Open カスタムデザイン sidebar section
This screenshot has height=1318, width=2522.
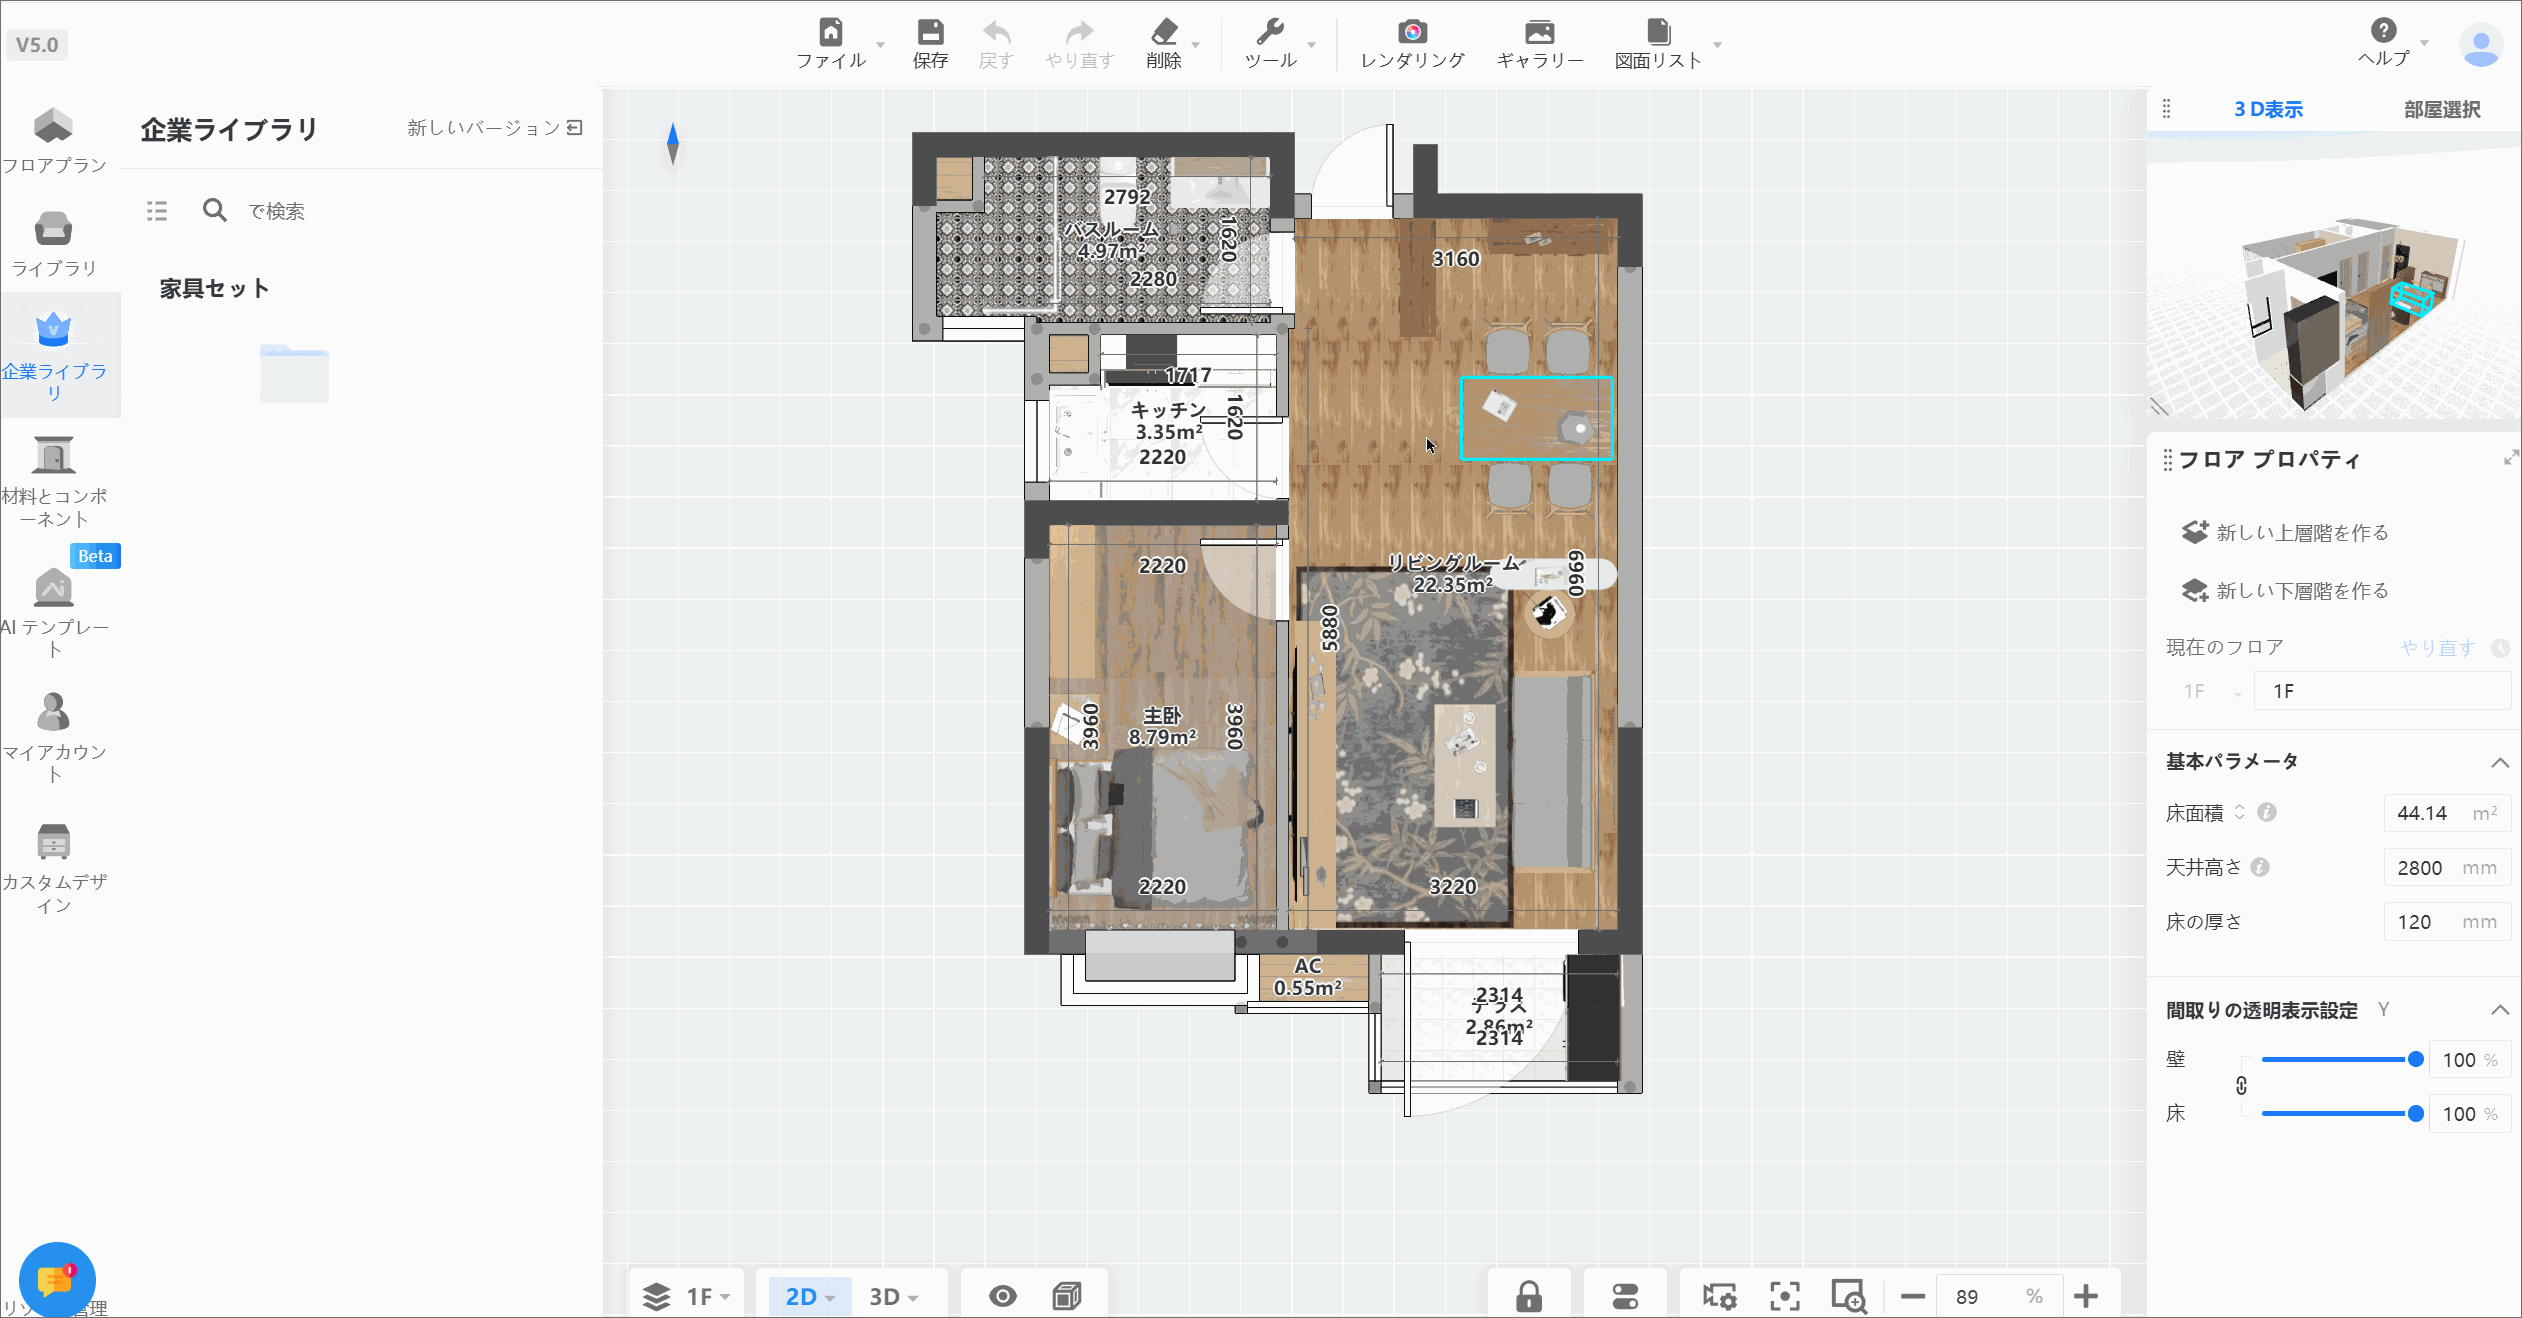[54, 868]
